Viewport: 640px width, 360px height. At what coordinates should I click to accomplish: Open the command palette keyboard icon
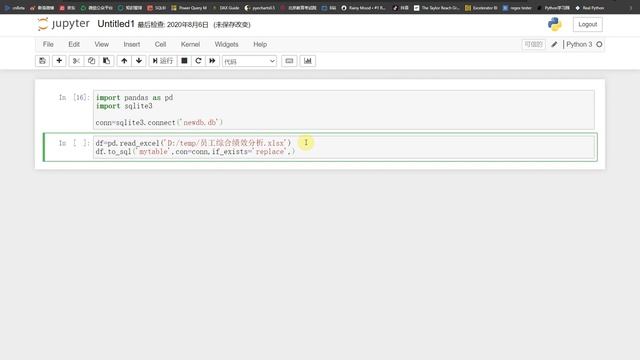(289, 61)
